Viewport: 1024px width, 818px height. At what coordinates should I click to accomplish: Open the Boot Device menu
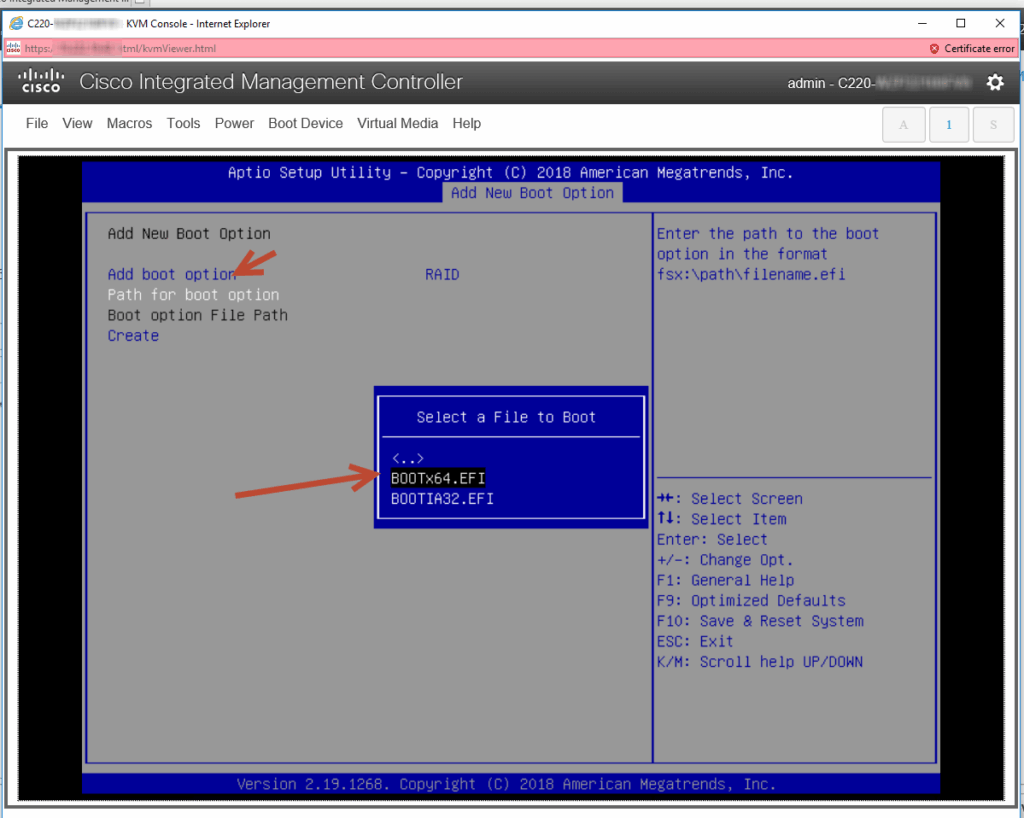[305, 123]
